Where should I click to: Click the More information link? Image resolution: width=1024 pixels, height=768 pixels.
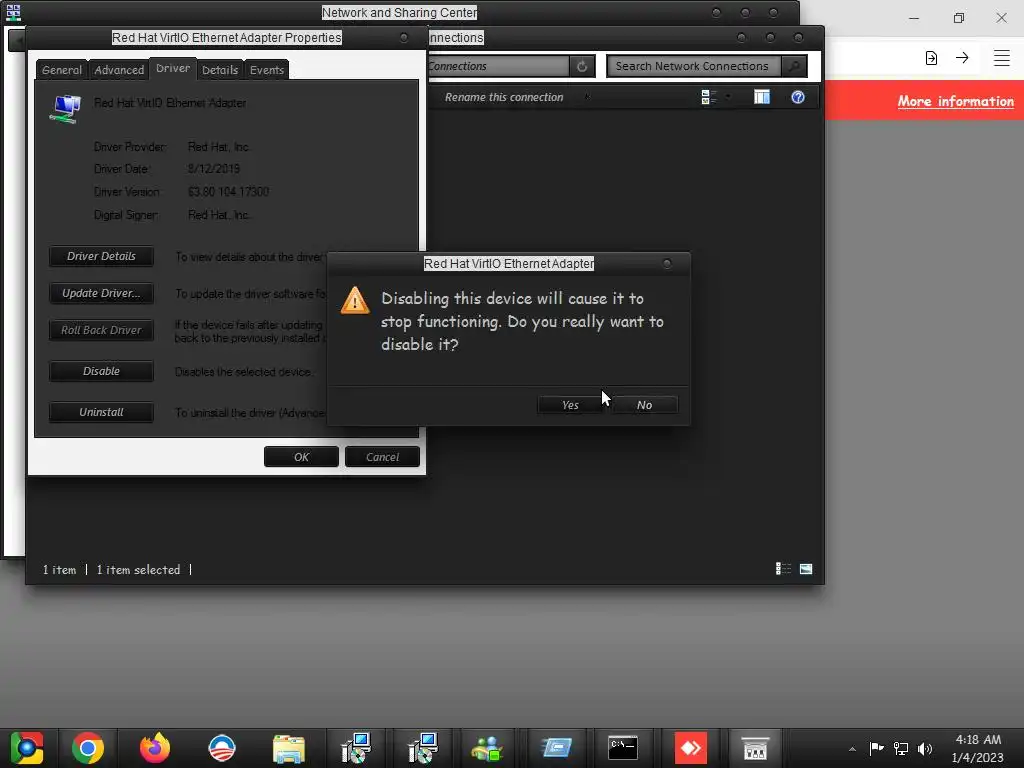point(955,101)
